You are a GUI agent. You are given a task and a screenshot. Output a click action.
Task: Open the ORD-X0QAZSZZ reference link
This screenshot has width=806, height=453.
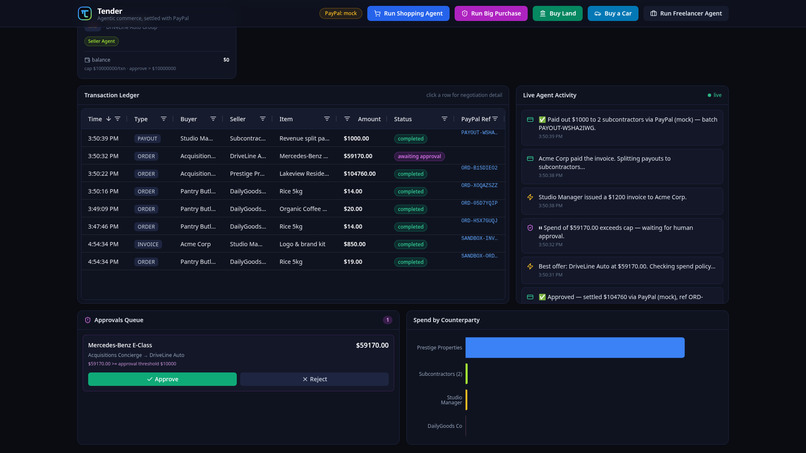(479, 185)
